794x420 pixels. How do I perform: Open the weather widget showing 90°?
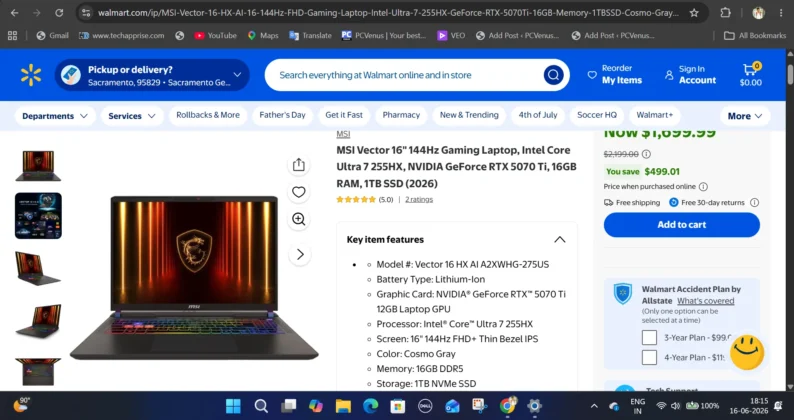pyautogui.click(x=21, y=405)
